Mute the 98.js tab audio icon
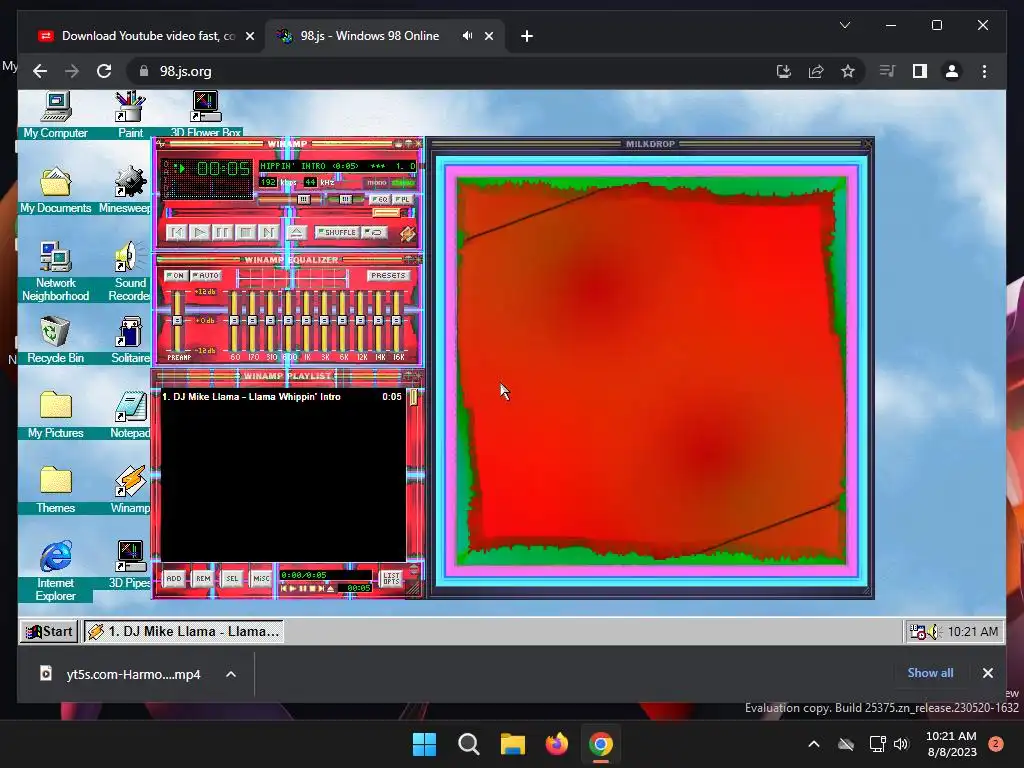 point(468,36)
